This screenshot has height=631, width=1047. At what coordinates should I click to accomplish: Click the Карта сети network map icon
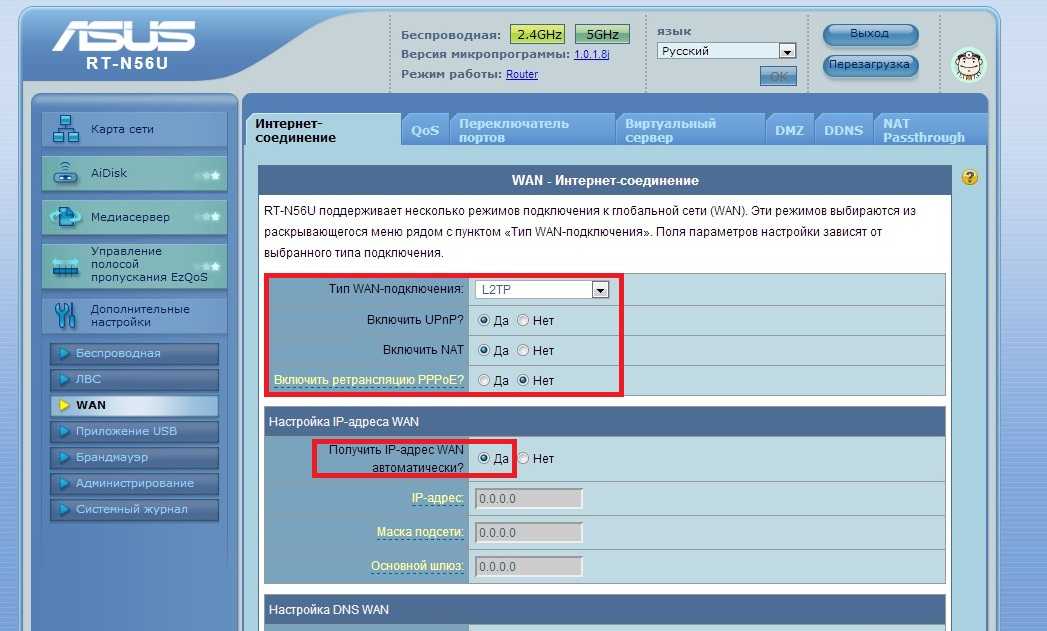(x=66, y=129)
